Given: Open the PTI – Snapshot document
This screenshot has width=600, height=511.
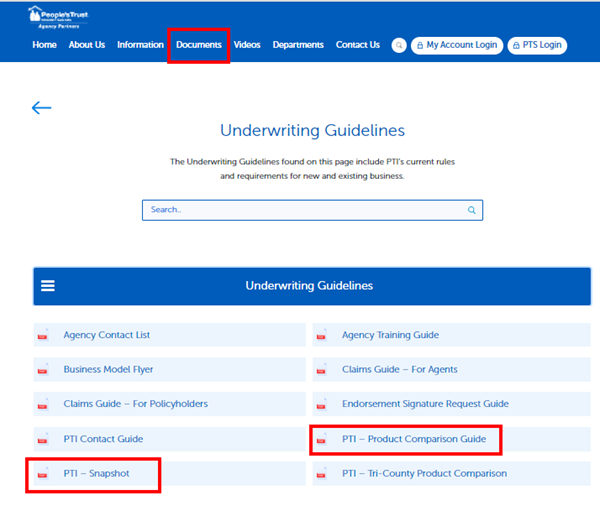Looking at the screenshot, I should coord(170,473).
